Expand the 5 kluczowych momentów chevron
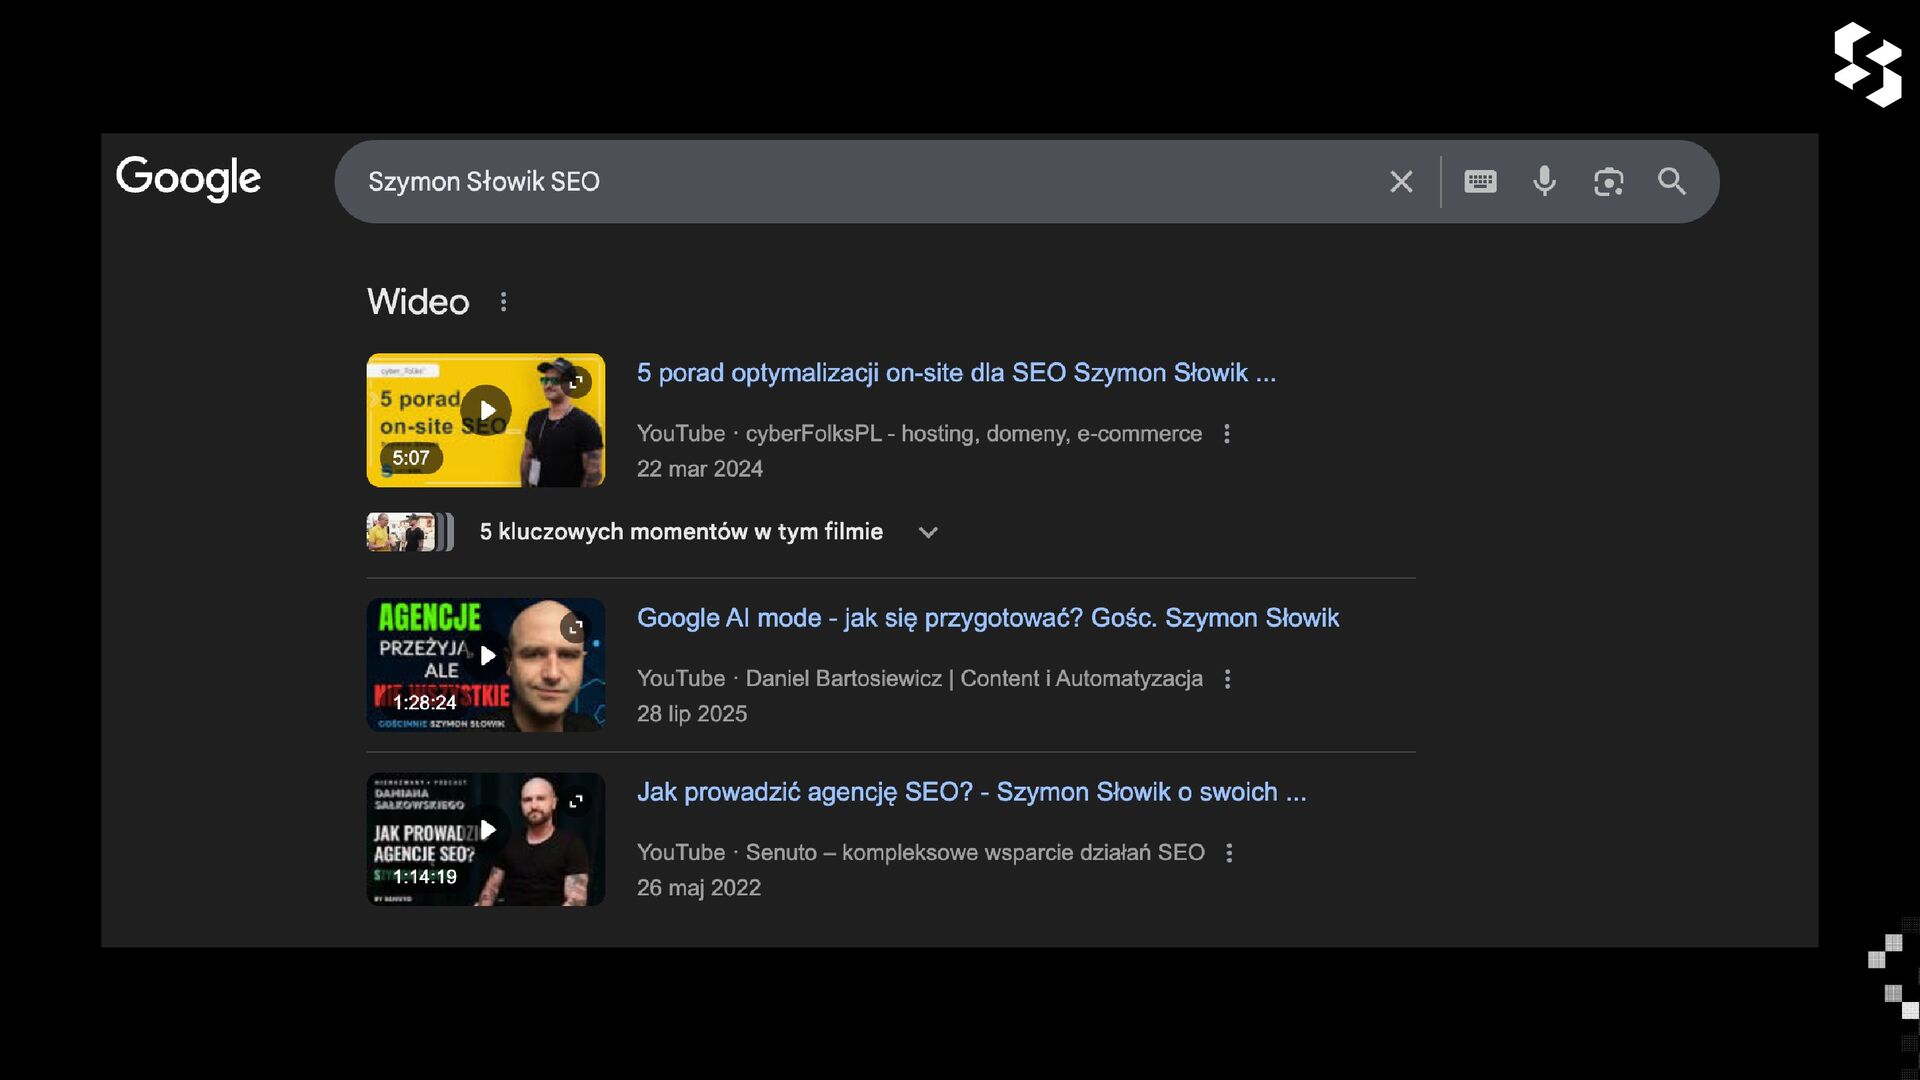 pyautogui.click(x=928, y=533)
